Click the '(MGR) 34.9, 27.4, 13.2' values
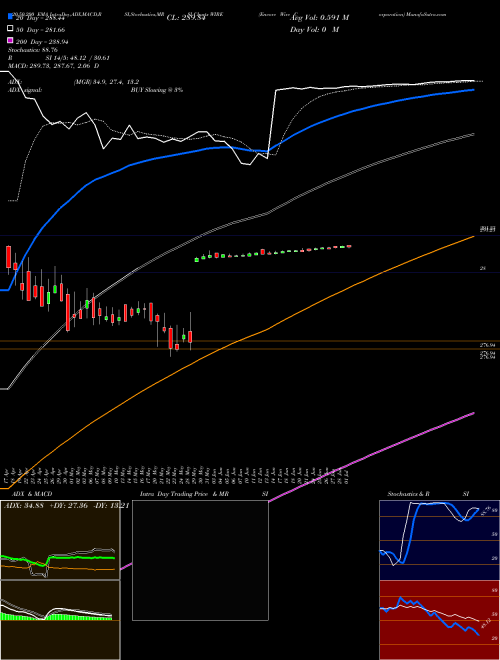The height and width of the screenshot is (660, 500). pos(106,82)
